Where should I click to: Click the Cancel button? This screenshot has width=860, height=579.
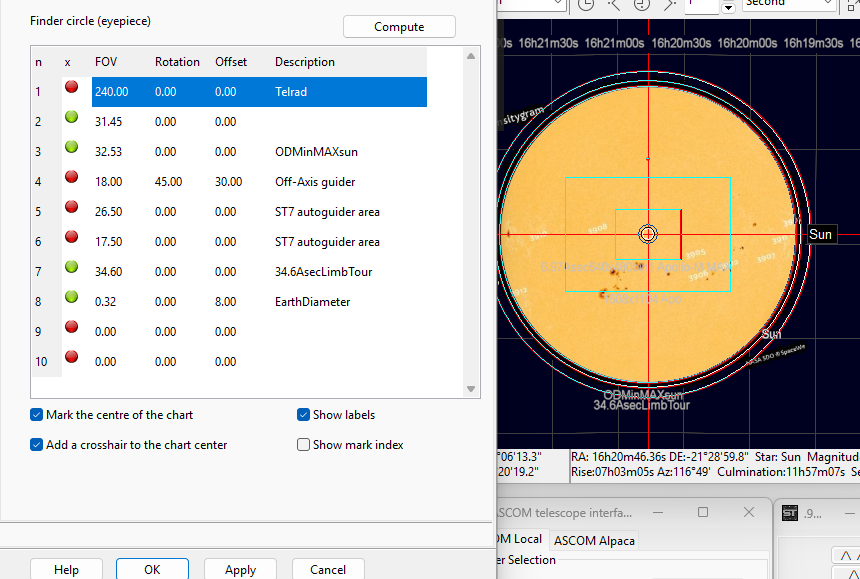click(328, 569)
